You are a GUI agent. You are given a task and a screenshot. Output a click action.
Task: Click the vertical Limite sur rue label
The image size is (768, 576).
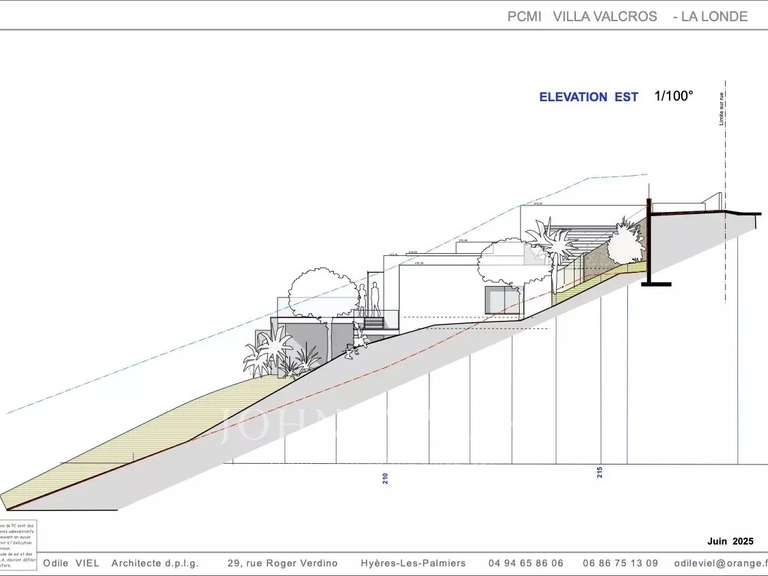point(721,110)
